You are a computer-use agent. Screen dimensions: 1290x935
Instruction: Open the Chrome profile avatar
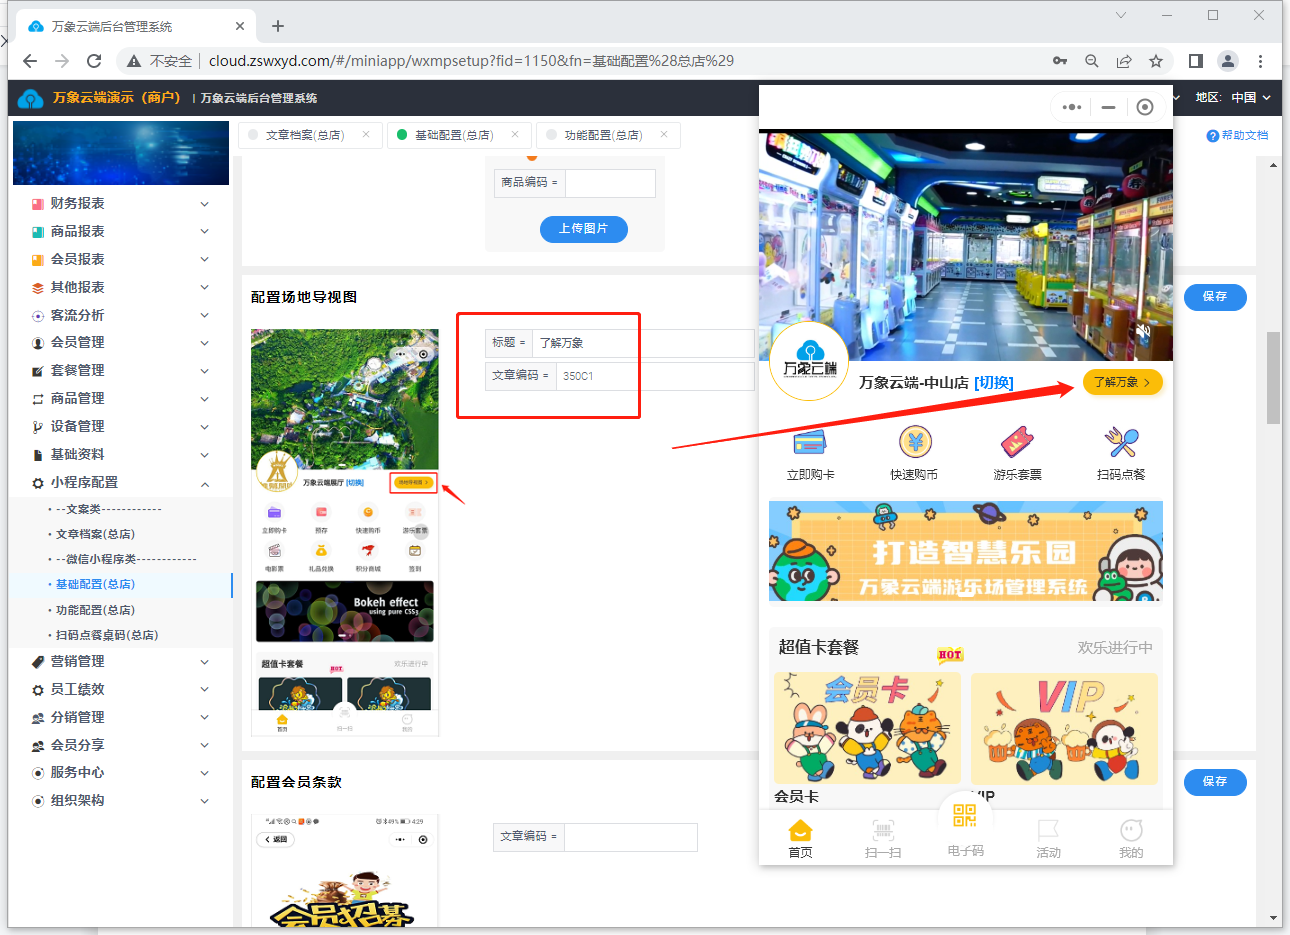(1228, 61)
